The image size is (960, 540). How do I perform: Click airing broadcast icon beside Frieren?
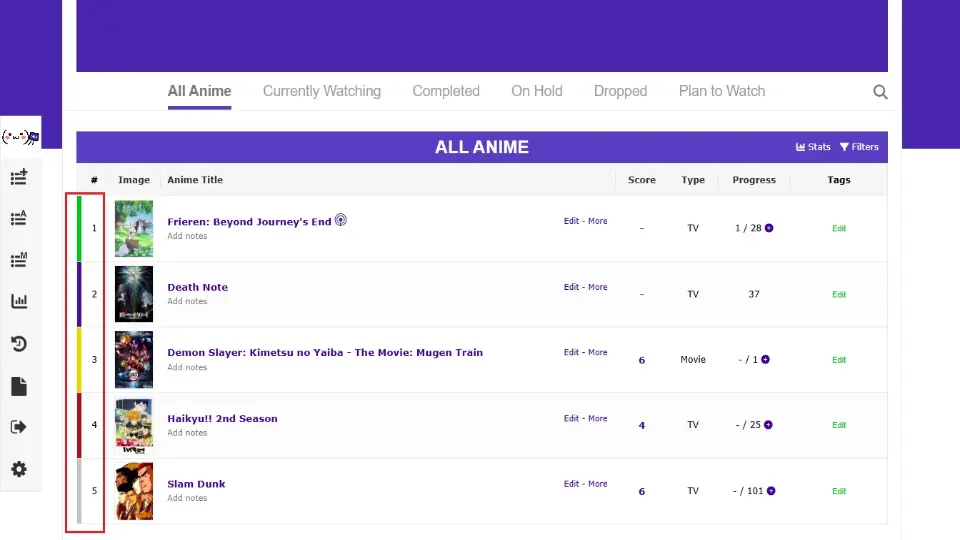click(341, 220)
